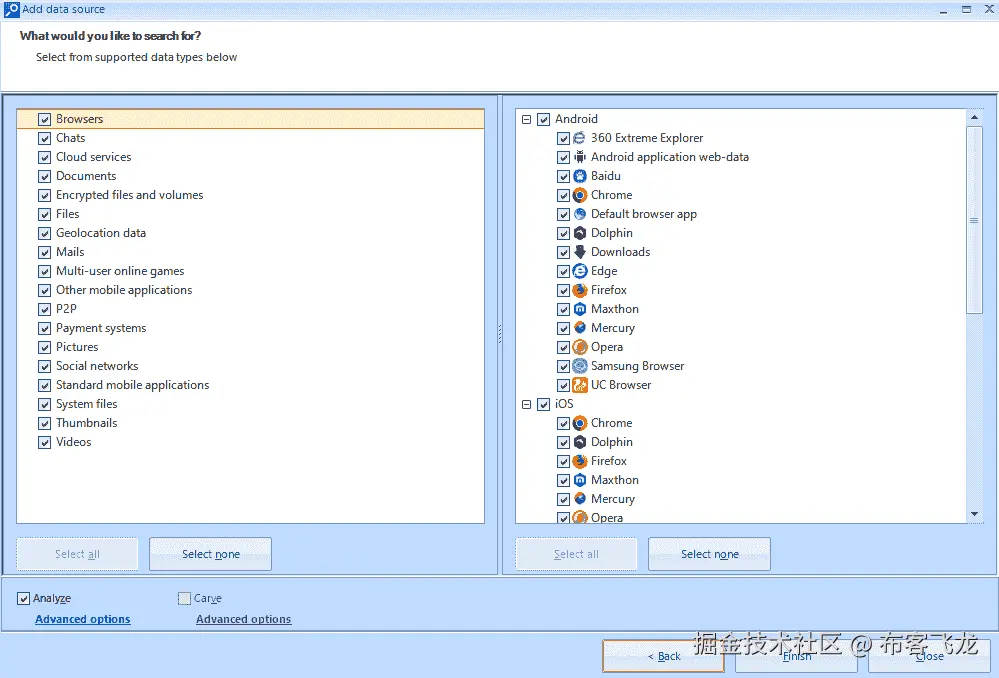Click Select none under data types list
Viewport: 999px width, 678px height.
[211, 554]
